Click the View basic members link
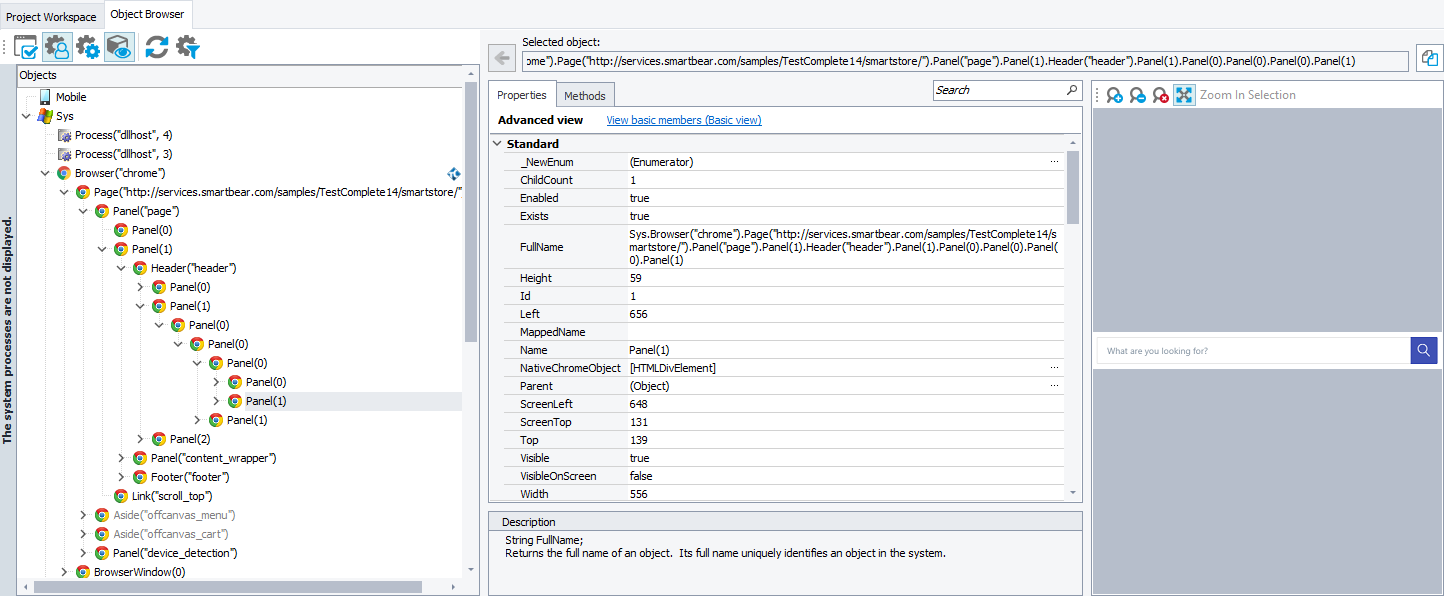 683,119
